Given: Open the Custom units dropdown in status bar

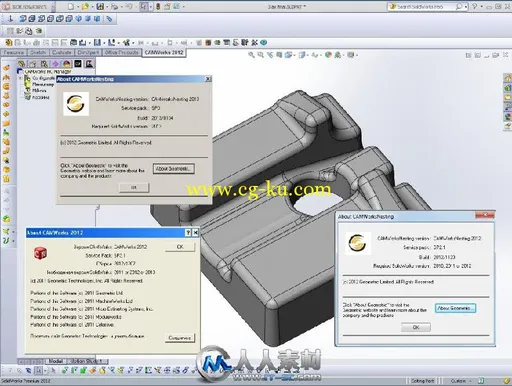Looking at the screenshot, I should coord(470,381).
